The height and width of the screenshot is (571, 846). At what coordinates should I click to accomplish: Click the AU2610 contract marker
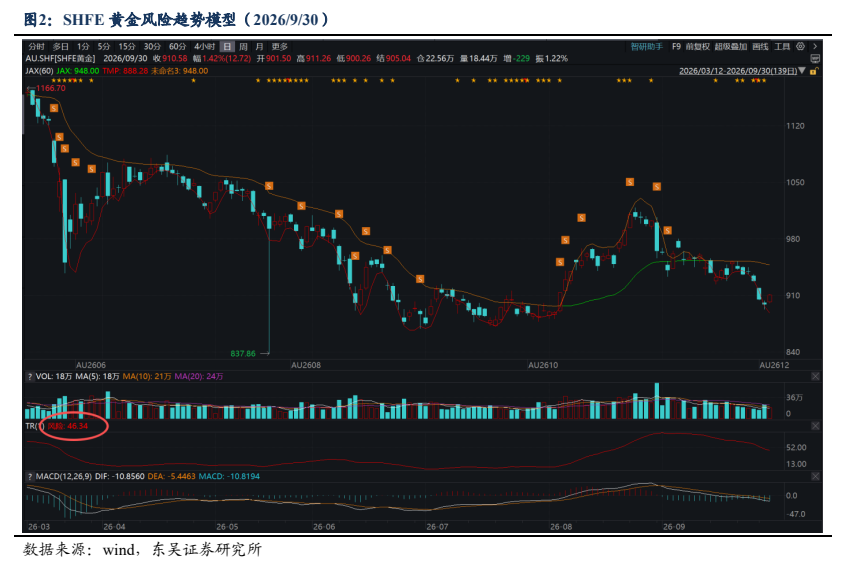pyautogui.click(x=543, y=365)
